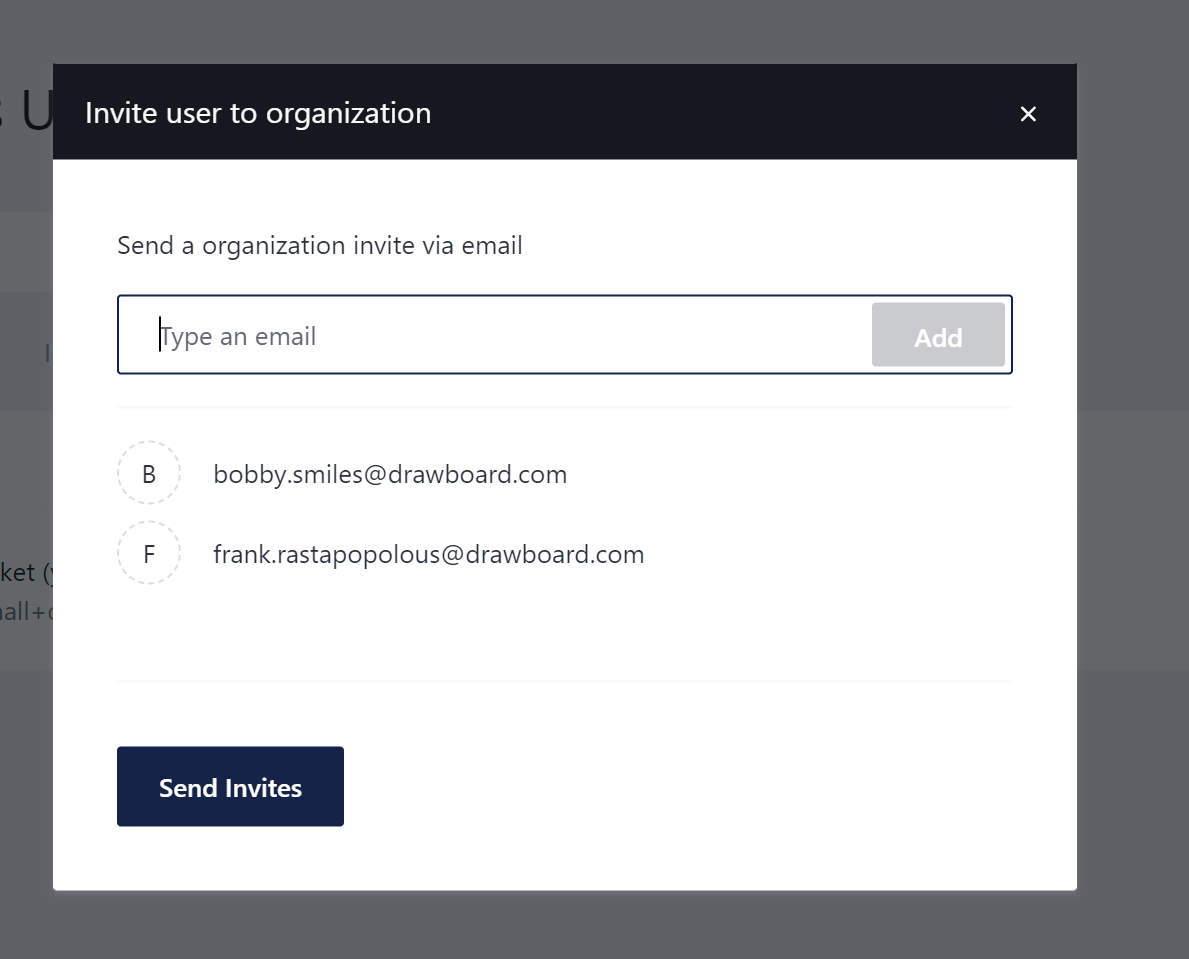Image resolution: width=1189 pixels, height=959 pixels.
Task: Click frank.rastapopolous@drawboard.com email entry
Action: pyautogui.click(x=428, y=555)
